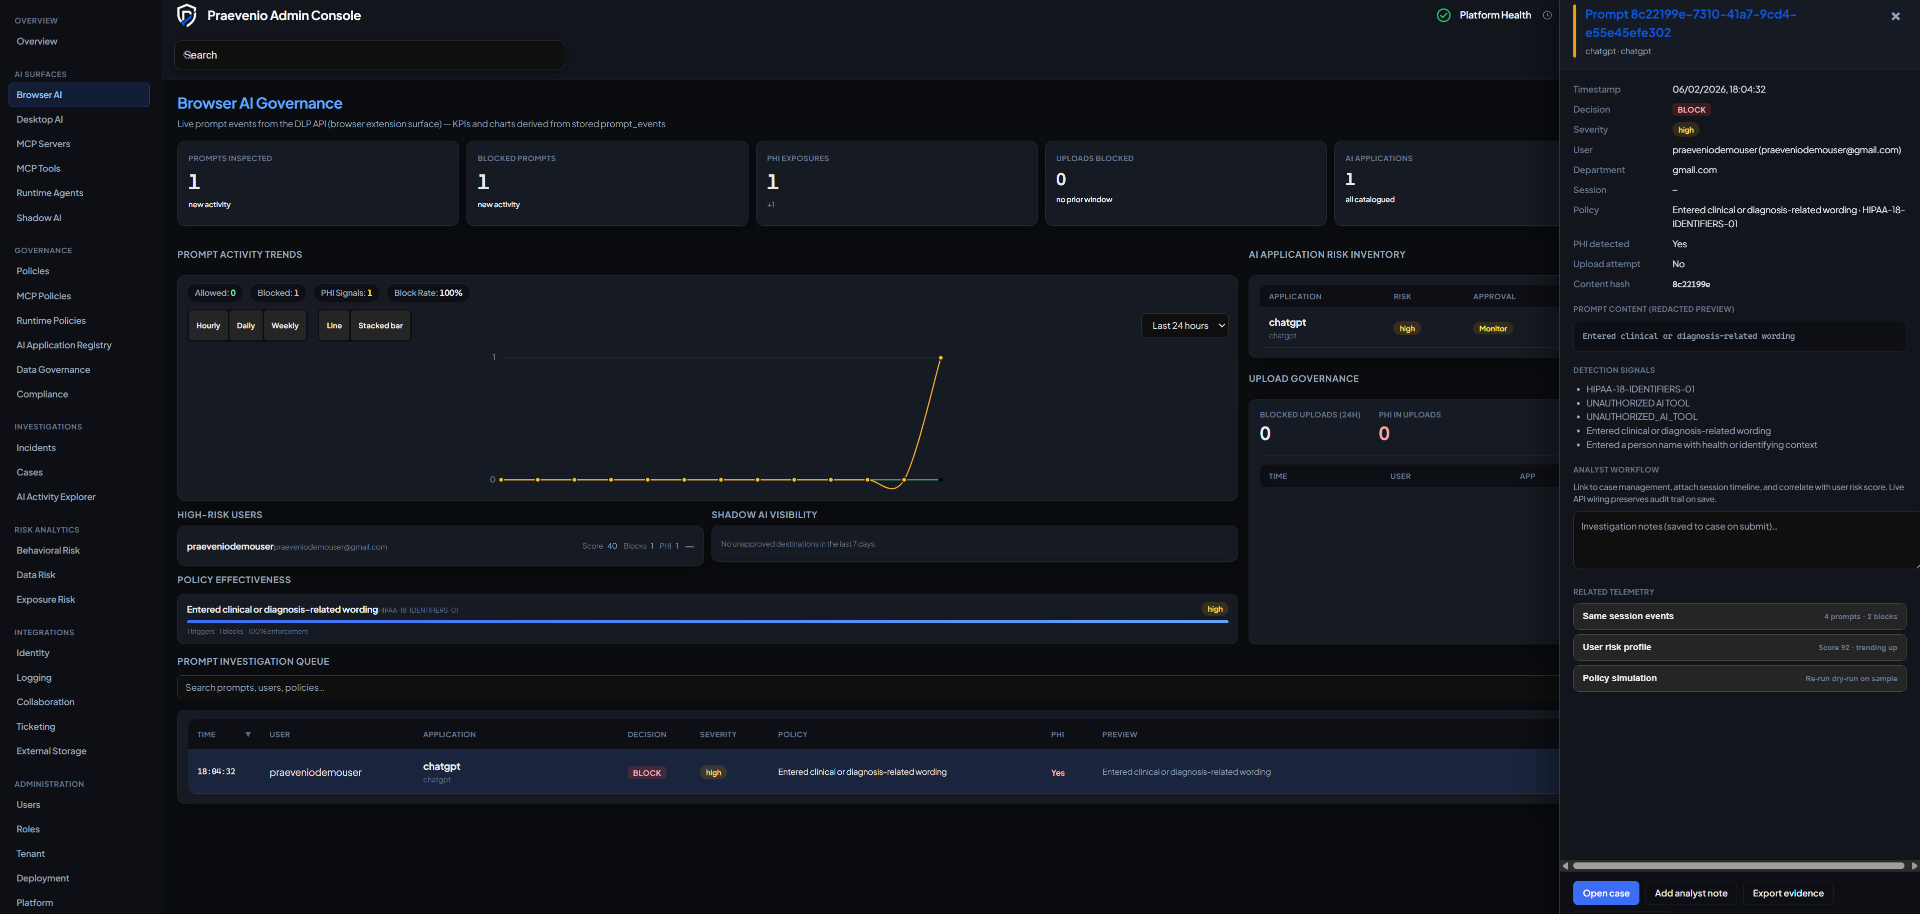Screen dimensions: 1920x914
Task: Click left arrow of detail panel scrollbar
Action: click(1565, 866)
